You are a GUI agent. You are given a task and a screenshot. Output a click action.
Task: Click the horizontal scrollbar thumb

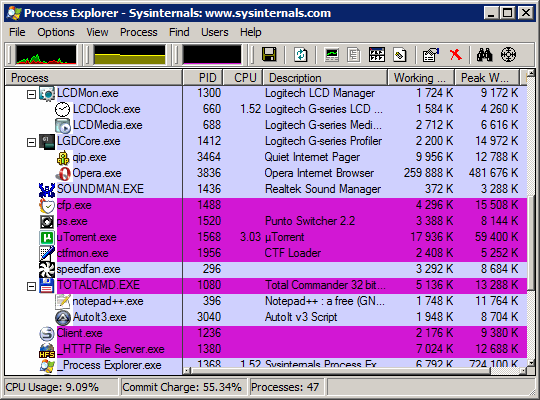pyautogui.click(x=340, y=371)
